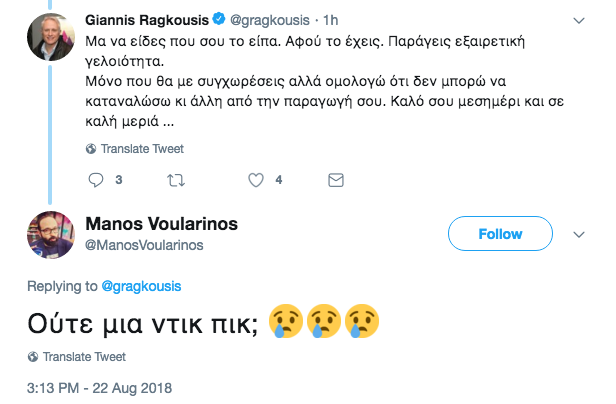
Task: Open more options chevron on Ragkousis tweet
Action: (x=579, y=20)
